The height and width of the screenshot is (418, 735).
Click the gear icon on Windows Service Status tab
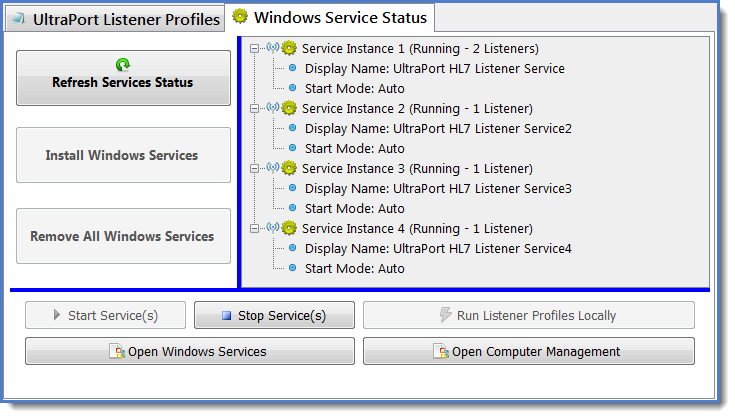pyautogui.click(x=240, y=16)
